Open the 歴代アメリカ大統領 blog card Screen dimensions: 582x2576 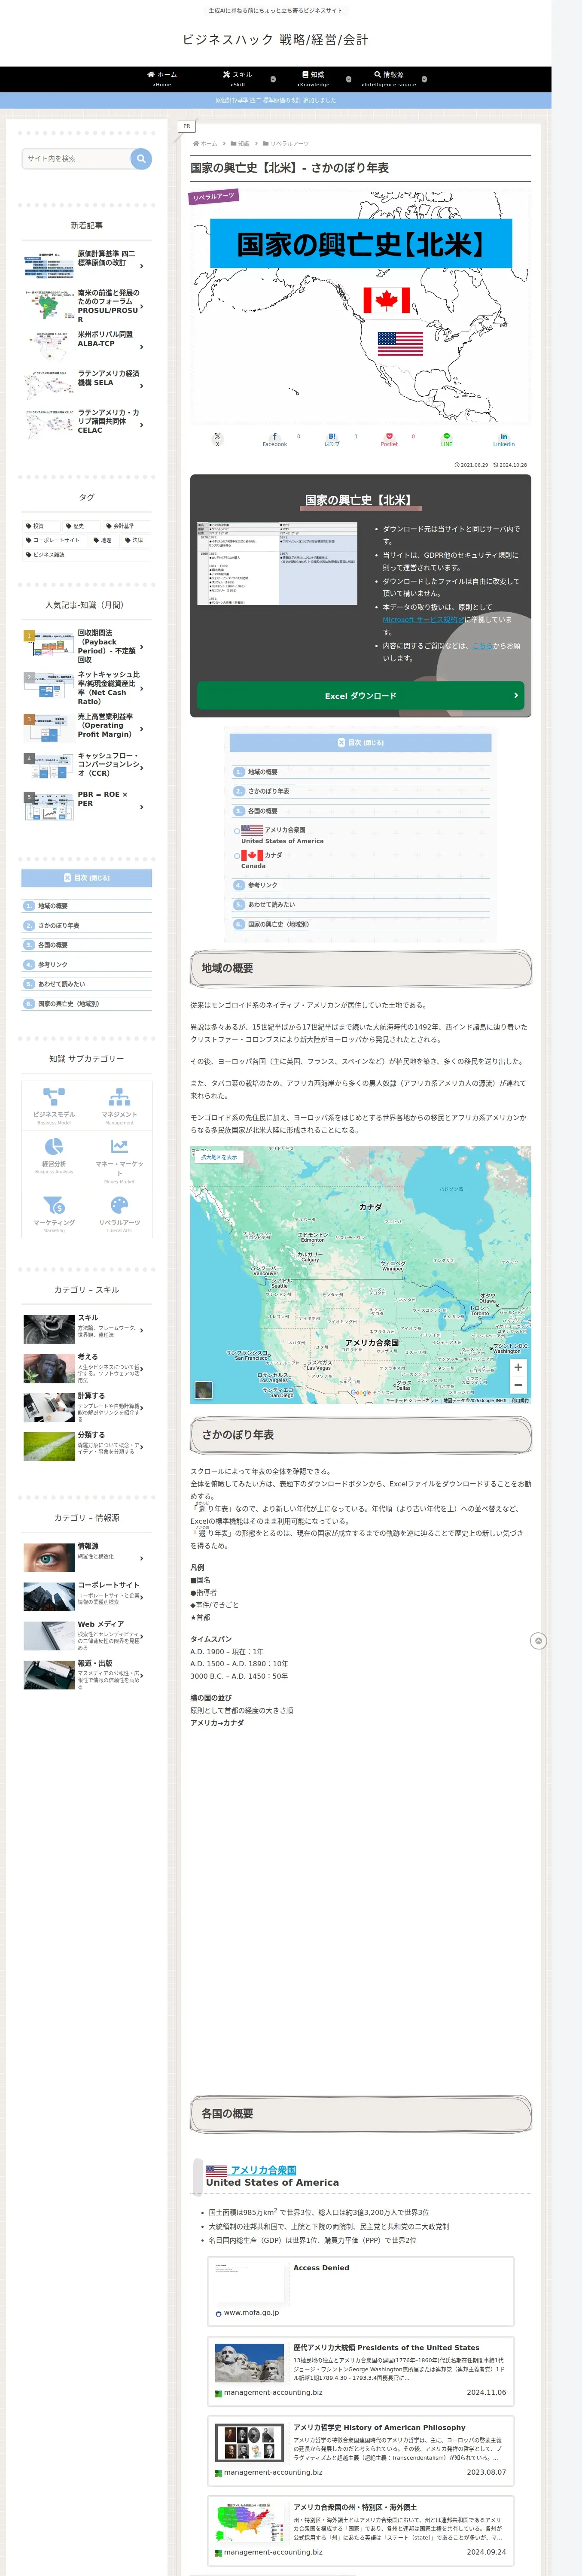coord(361,2372)
